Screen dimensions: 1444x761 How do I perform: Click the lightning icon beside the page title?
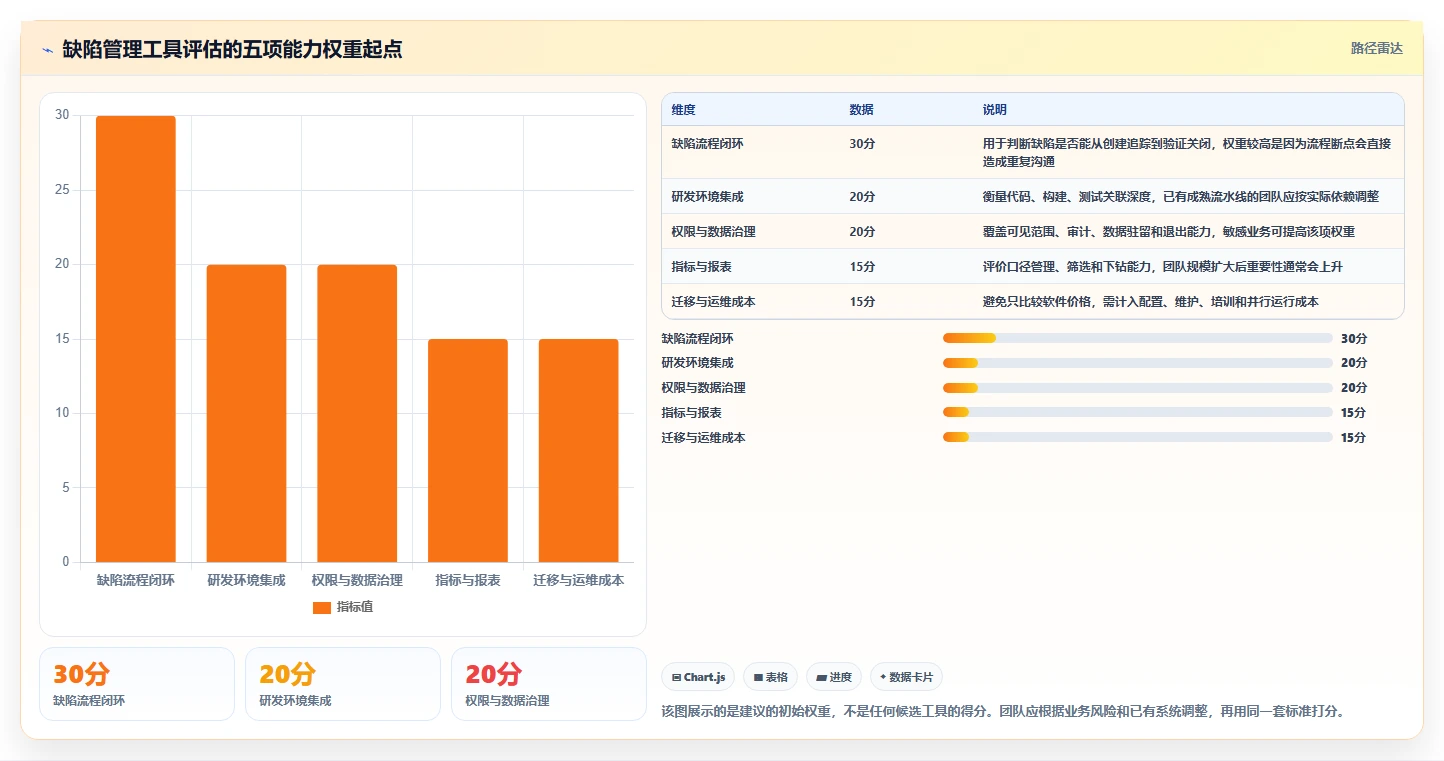click(x=47, y=50)
